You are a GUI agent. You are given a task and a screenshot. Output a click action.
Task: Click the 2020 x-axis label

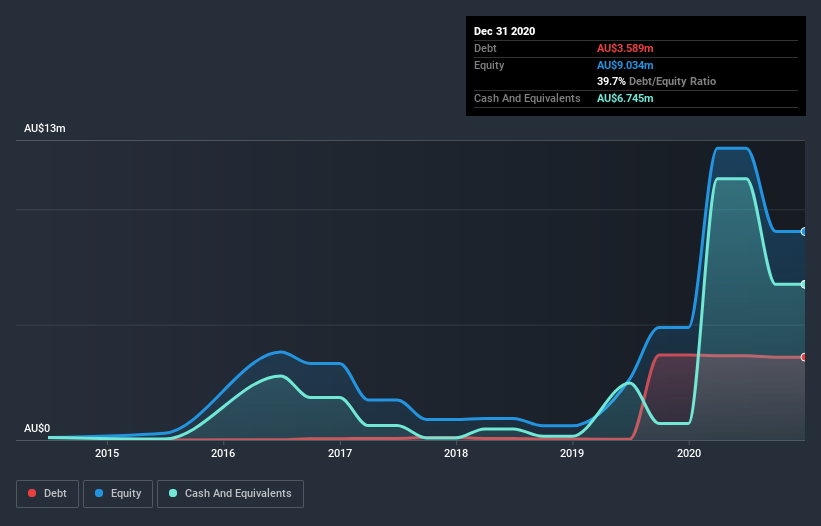(x=689, y=453)
